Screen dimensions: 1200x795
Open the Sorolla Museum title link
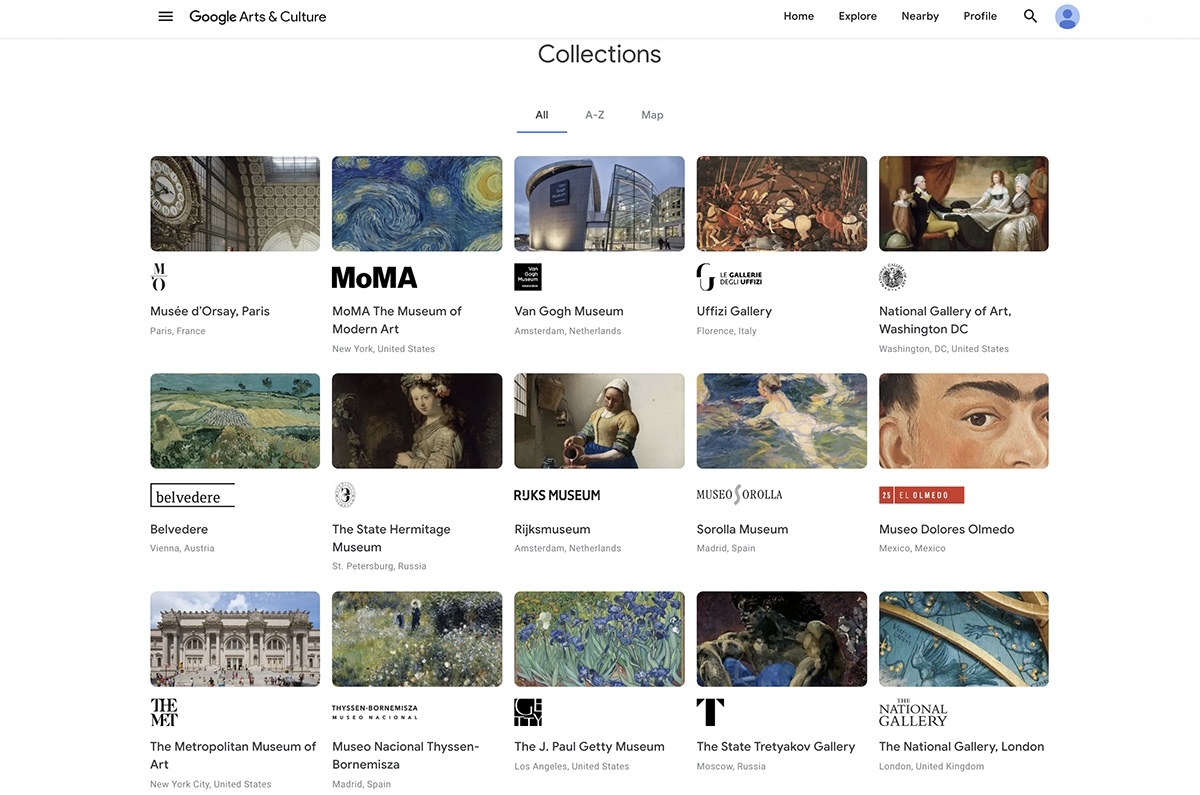[742, 529]
